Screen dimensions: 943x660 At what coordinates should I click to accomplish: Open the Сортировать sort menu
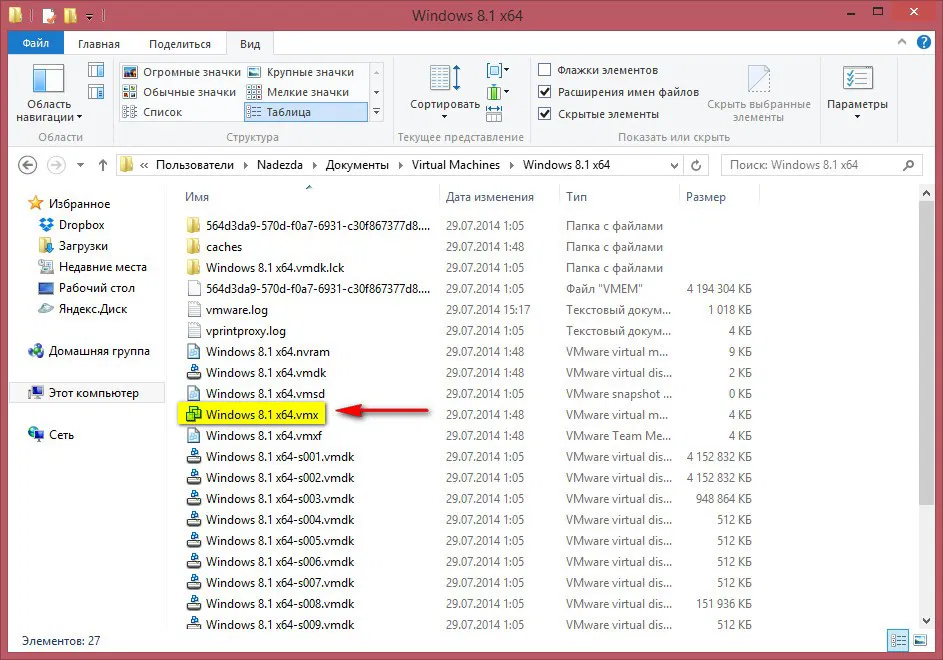[444, 93]
